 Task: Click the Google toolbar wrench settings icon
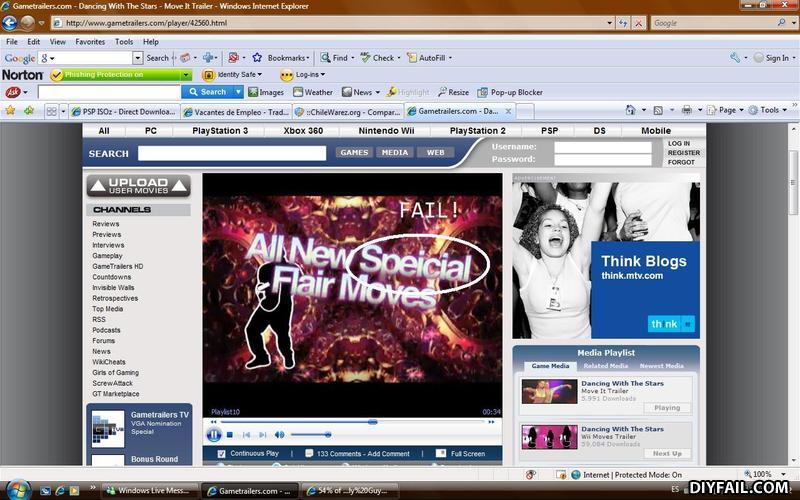click(735, 58)
